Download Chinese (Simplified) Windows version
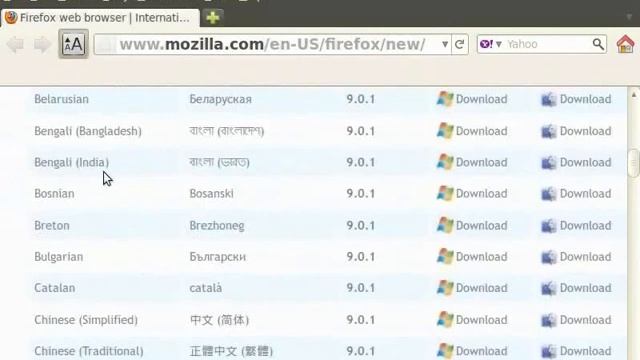This screenshot has height=360, width=640. click(472, 320)
